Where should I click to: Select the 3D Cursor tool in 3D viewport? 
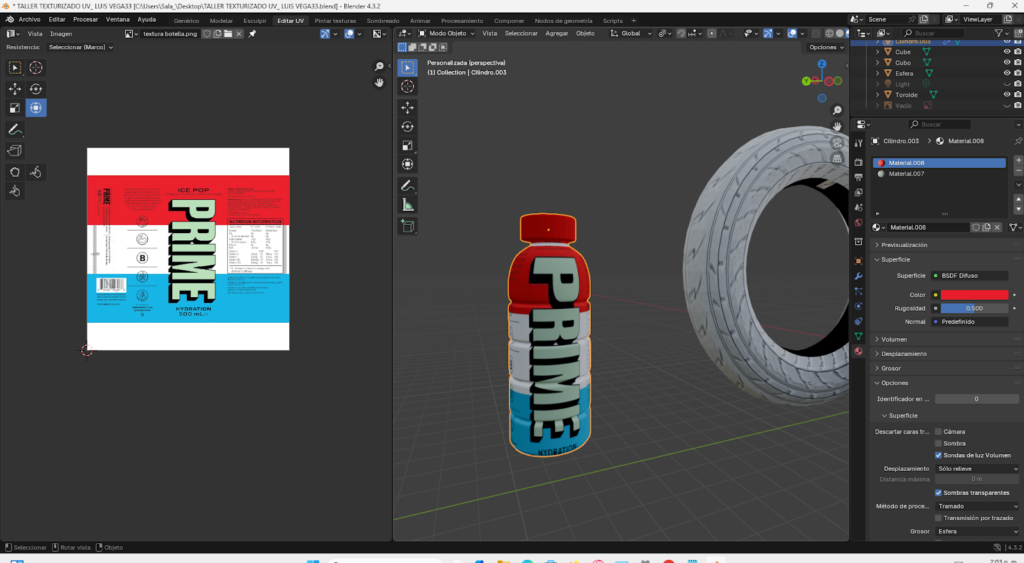408,86
